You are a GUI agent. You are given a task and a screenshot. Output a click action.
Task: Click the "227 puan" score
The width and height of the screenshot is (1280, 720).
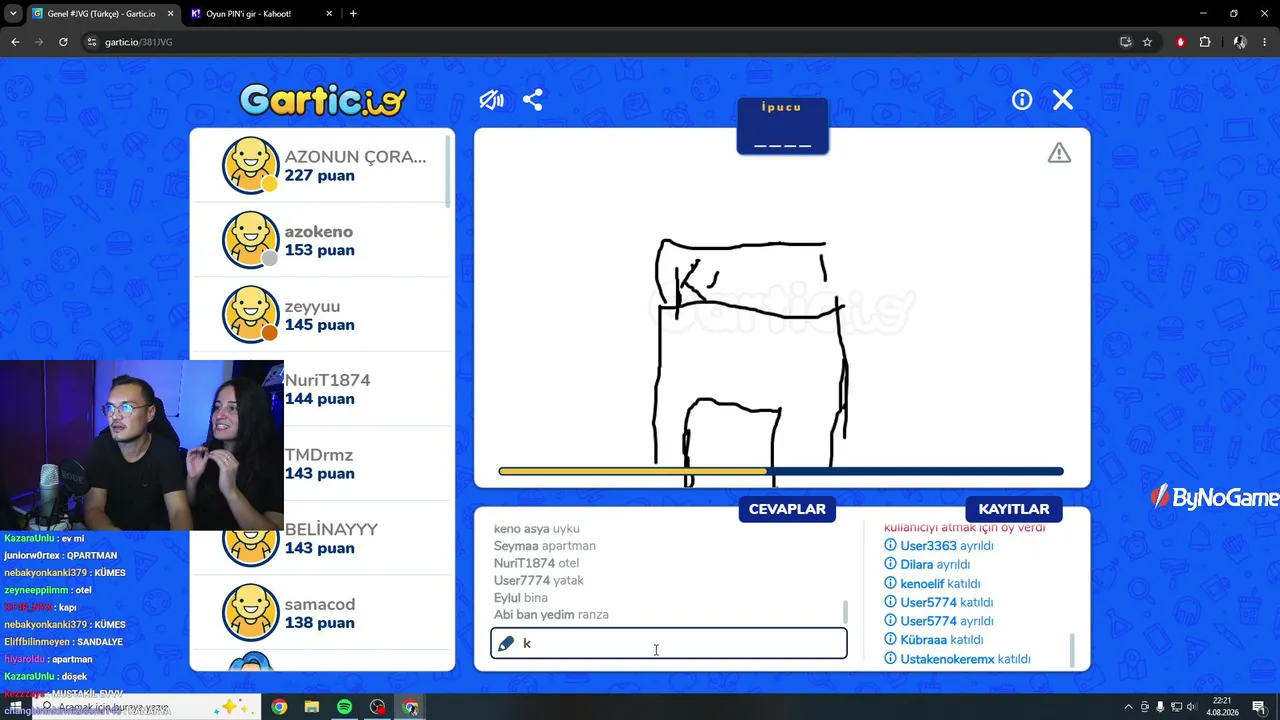tap(319, 176)
